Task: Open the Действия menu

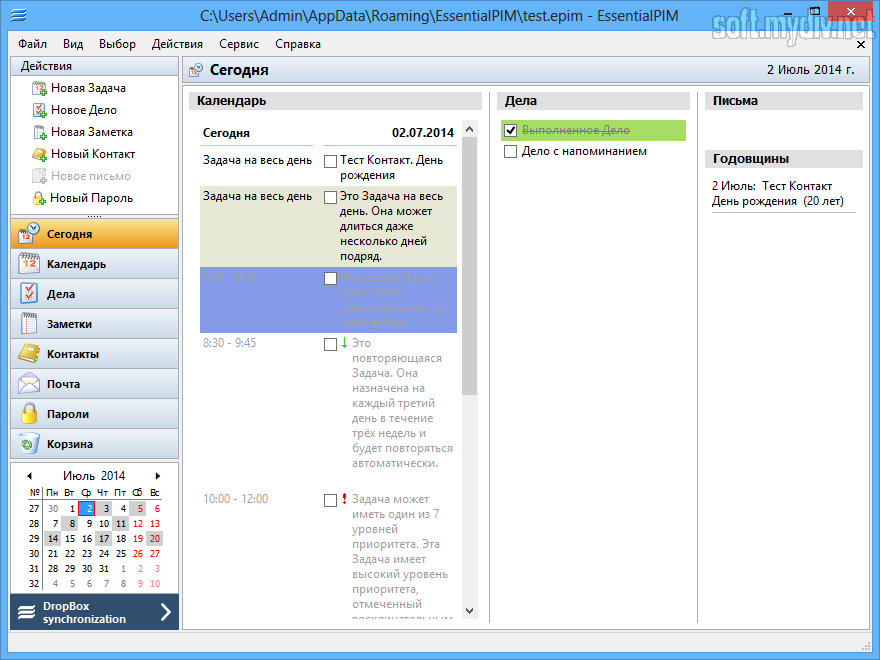Action: click(177, 44)
